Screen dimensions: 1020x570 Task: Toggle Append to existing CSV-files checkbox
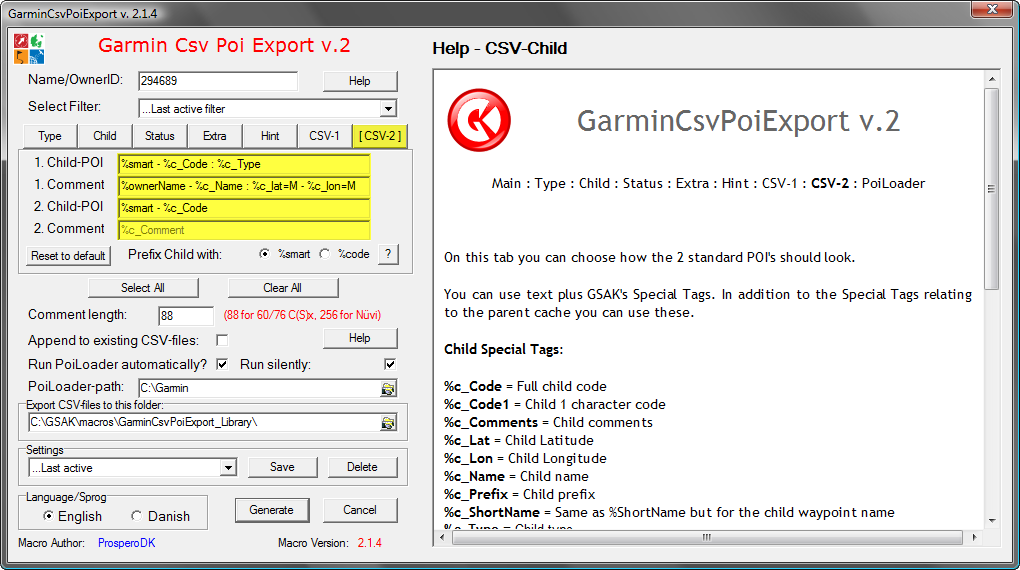(x=222, y=340)
